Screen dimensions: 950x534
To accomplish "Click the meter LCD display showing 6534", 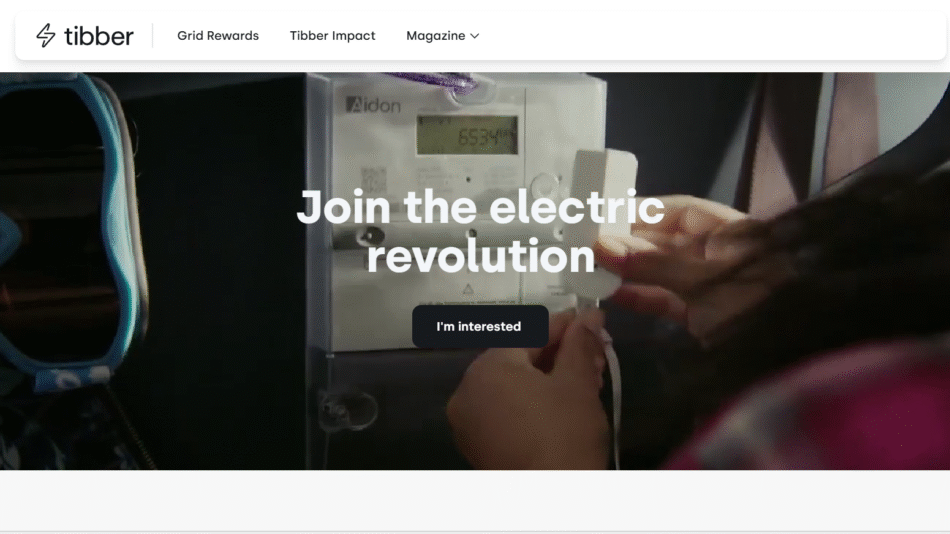I will [467, 135].
